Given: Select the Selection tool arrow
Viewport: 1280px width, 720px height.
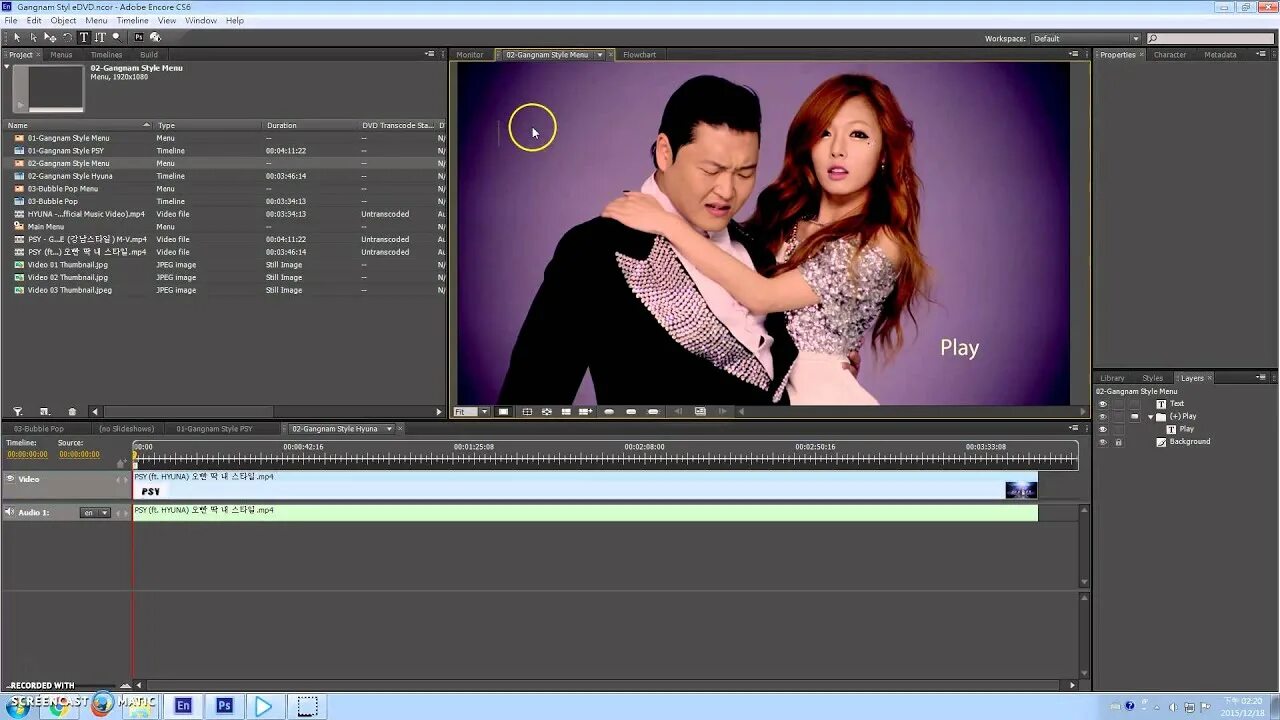Looking at the screenshot, I should click(x=17, y=37).
